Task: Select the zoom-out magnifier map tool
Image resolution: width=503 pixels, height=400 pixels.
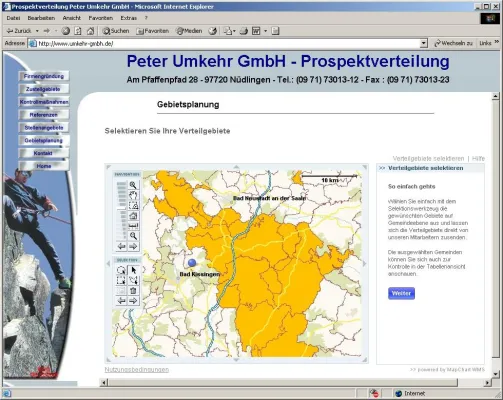Action: [x=133, y=236]
